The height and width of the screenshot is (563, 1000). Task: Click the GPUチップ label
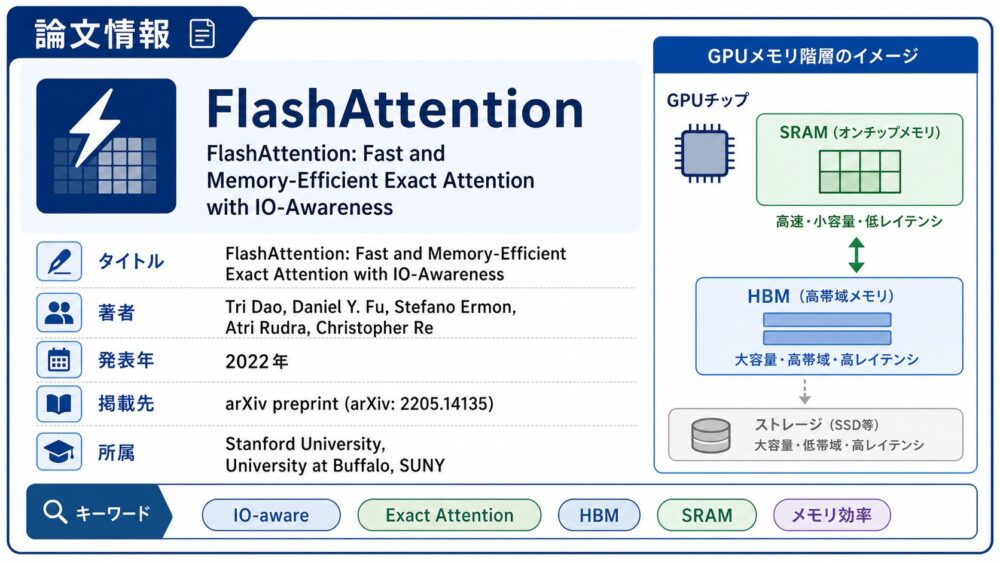coord(708,101)
